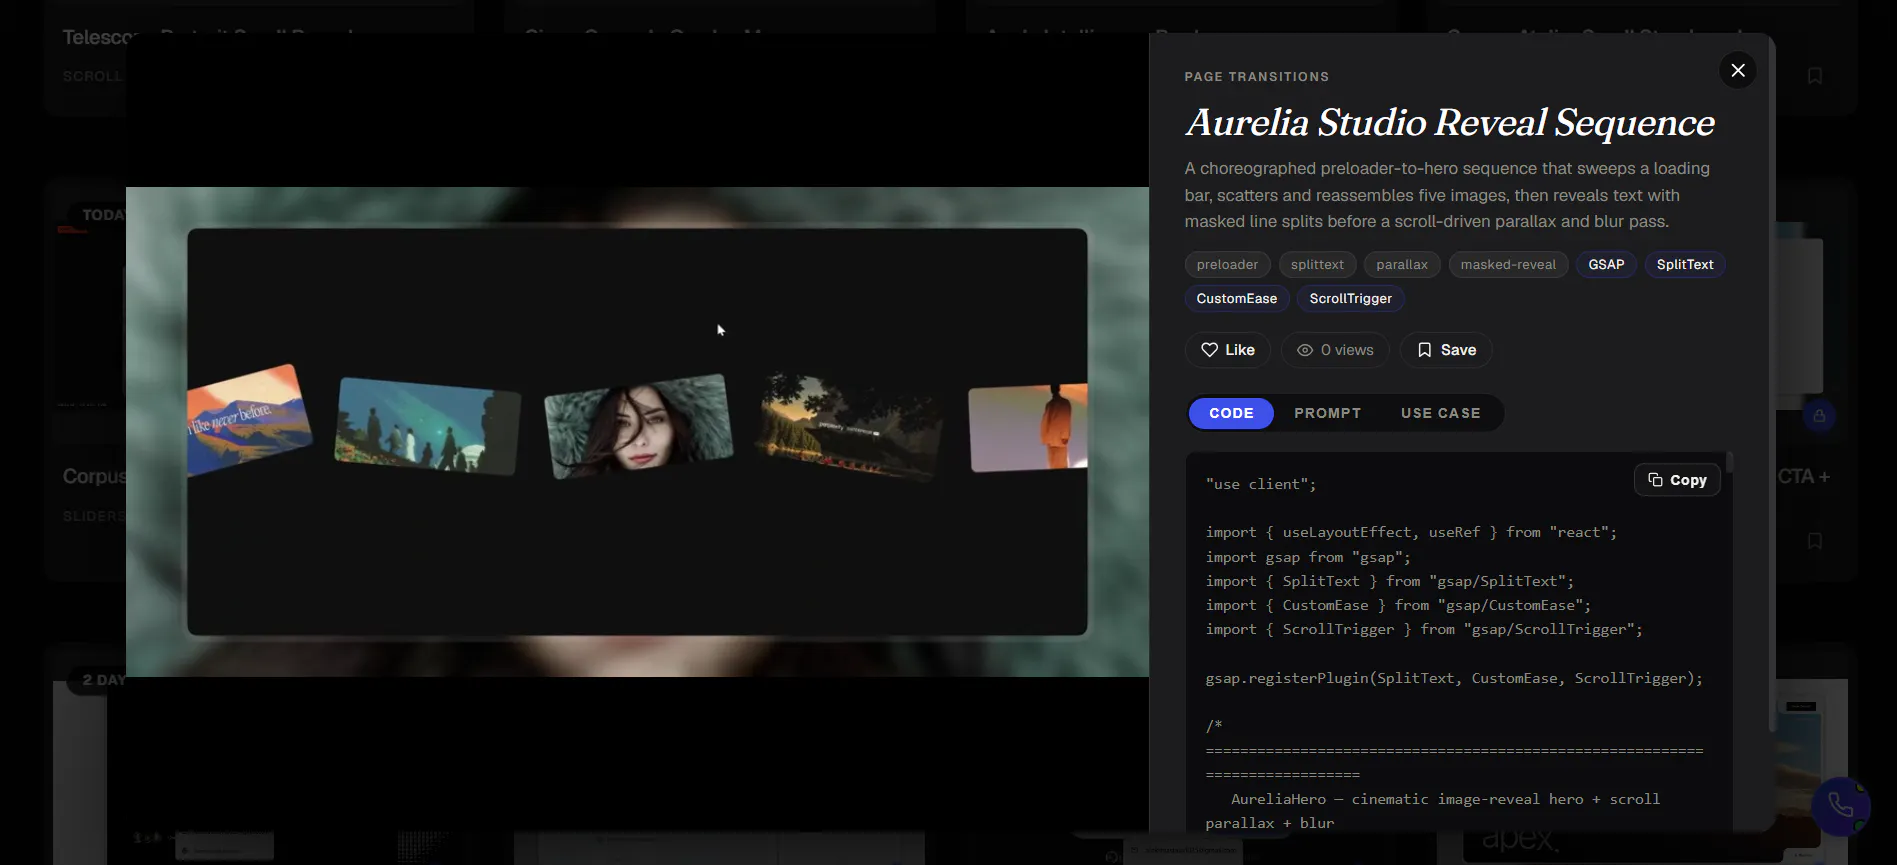Click the woman's portrait image in the preview
1897x865 pixels.
pos(638,427)
